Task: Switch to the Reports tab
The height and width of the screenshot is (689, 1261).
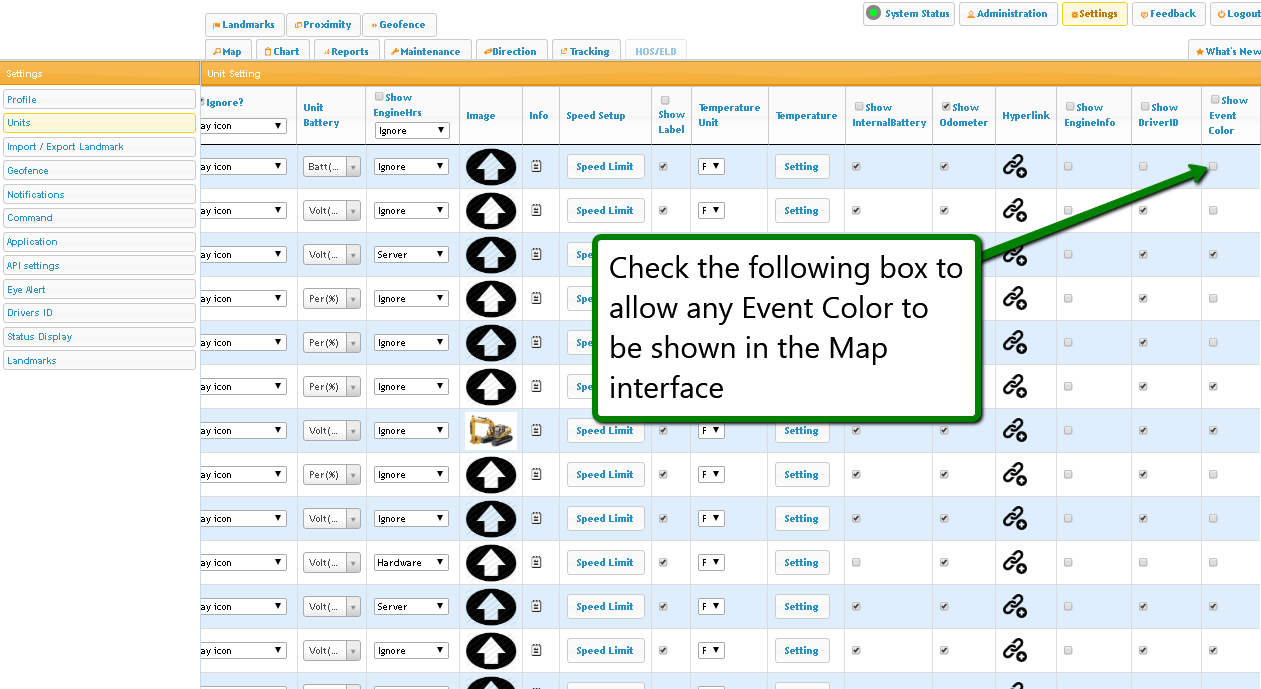Action: coord(345,51)
